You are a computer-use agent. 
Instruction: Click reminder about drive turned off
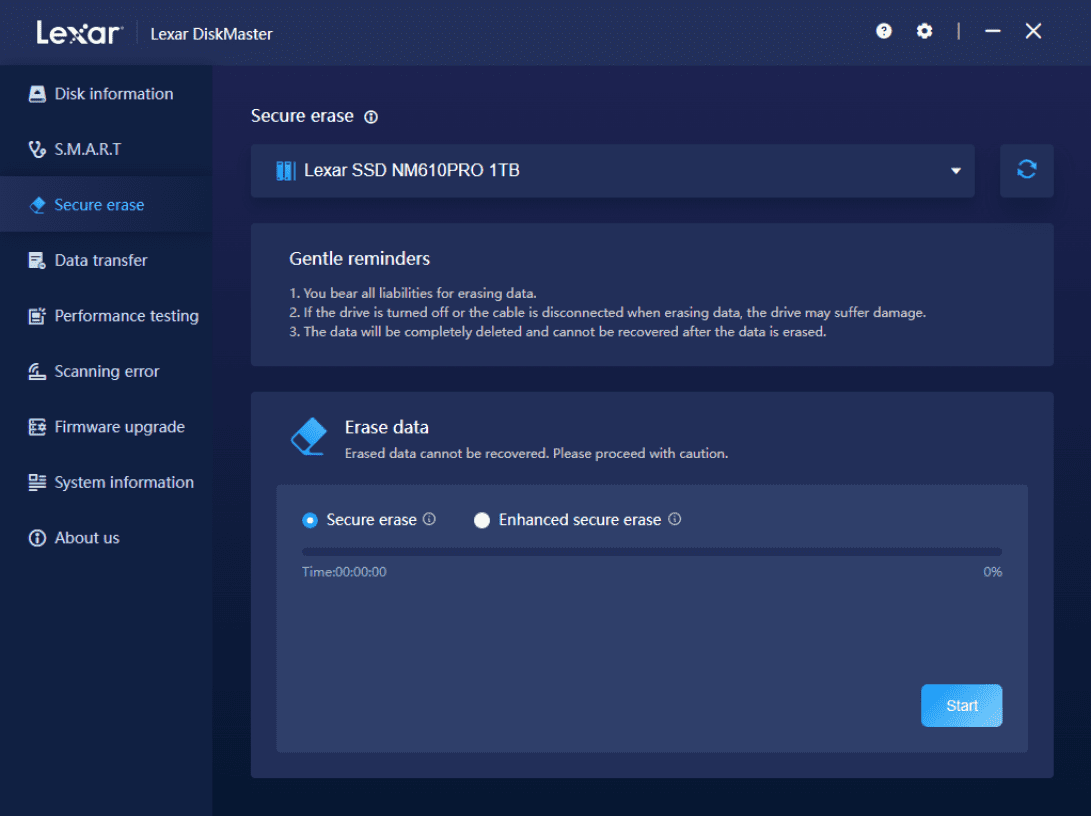click(x=607, y=312)
